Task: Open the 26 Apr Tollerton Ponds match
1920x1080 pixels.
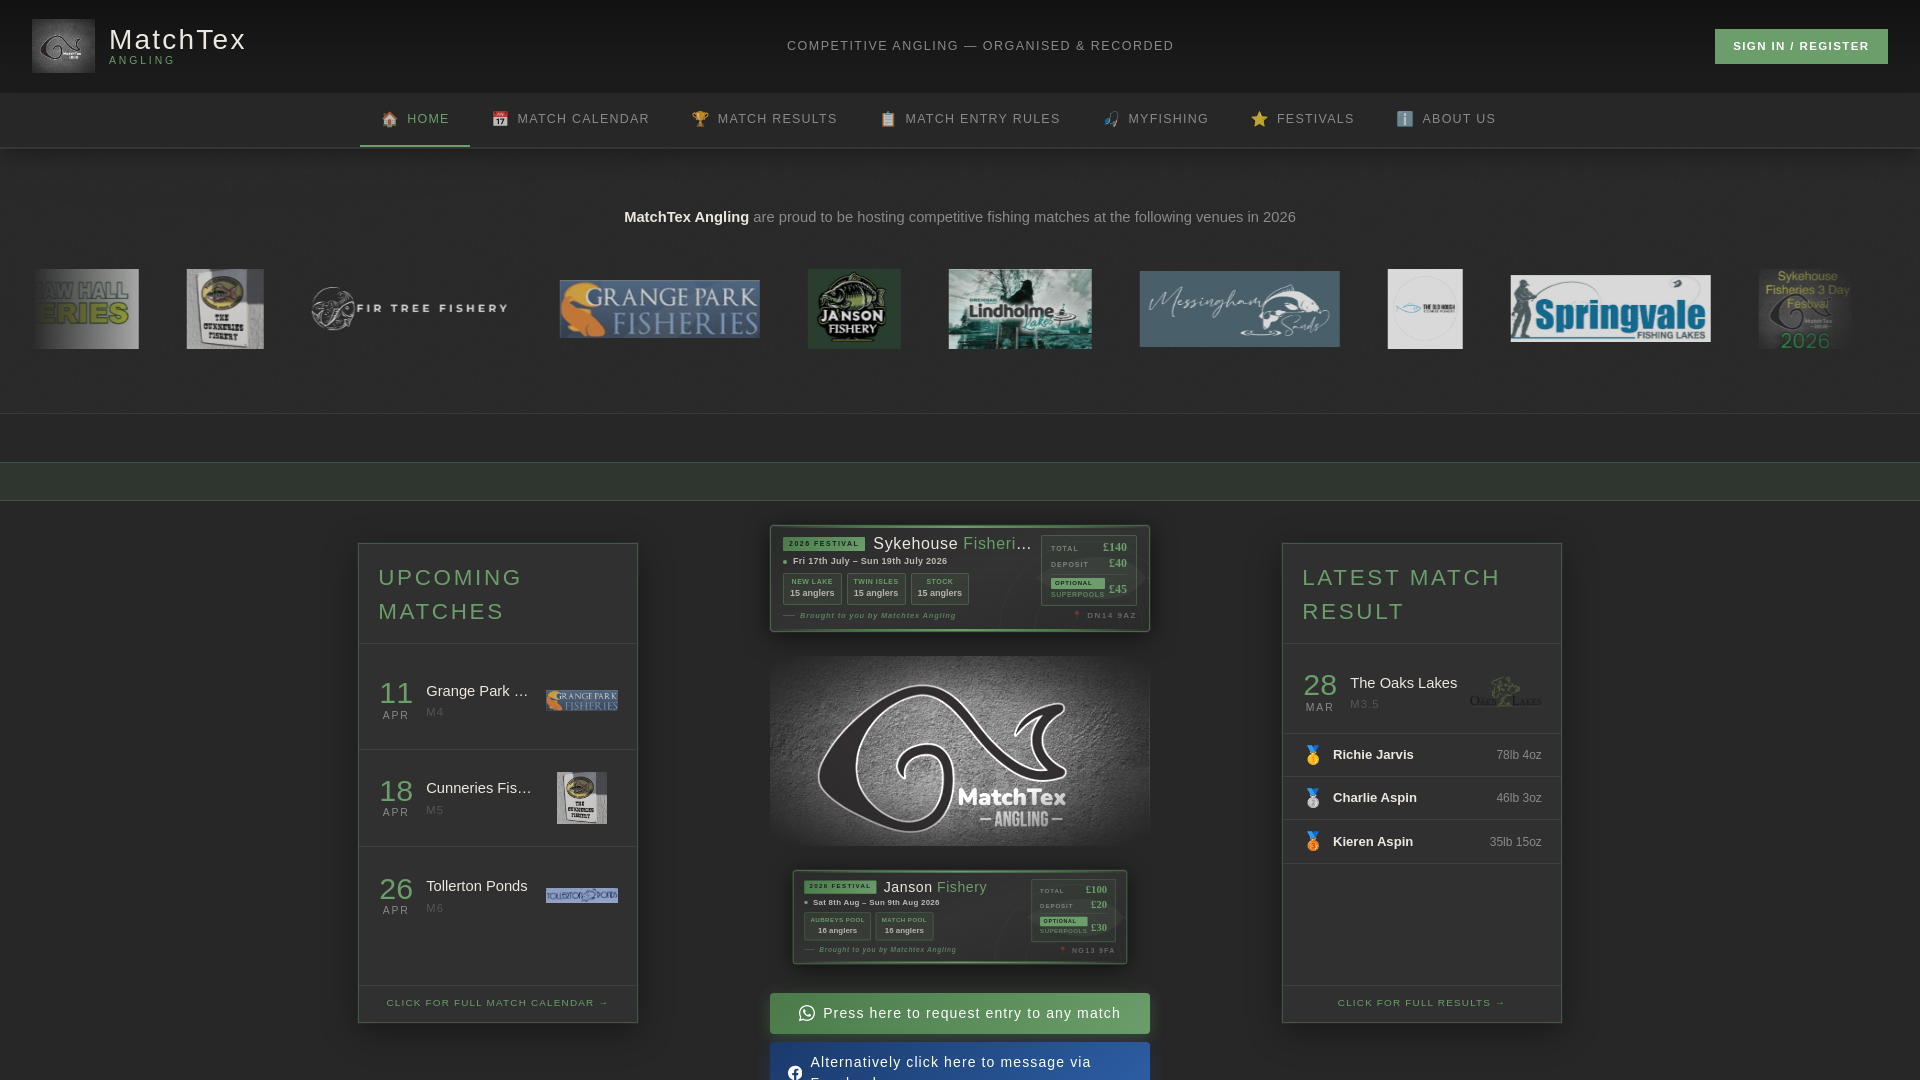Action: [498, 896]
